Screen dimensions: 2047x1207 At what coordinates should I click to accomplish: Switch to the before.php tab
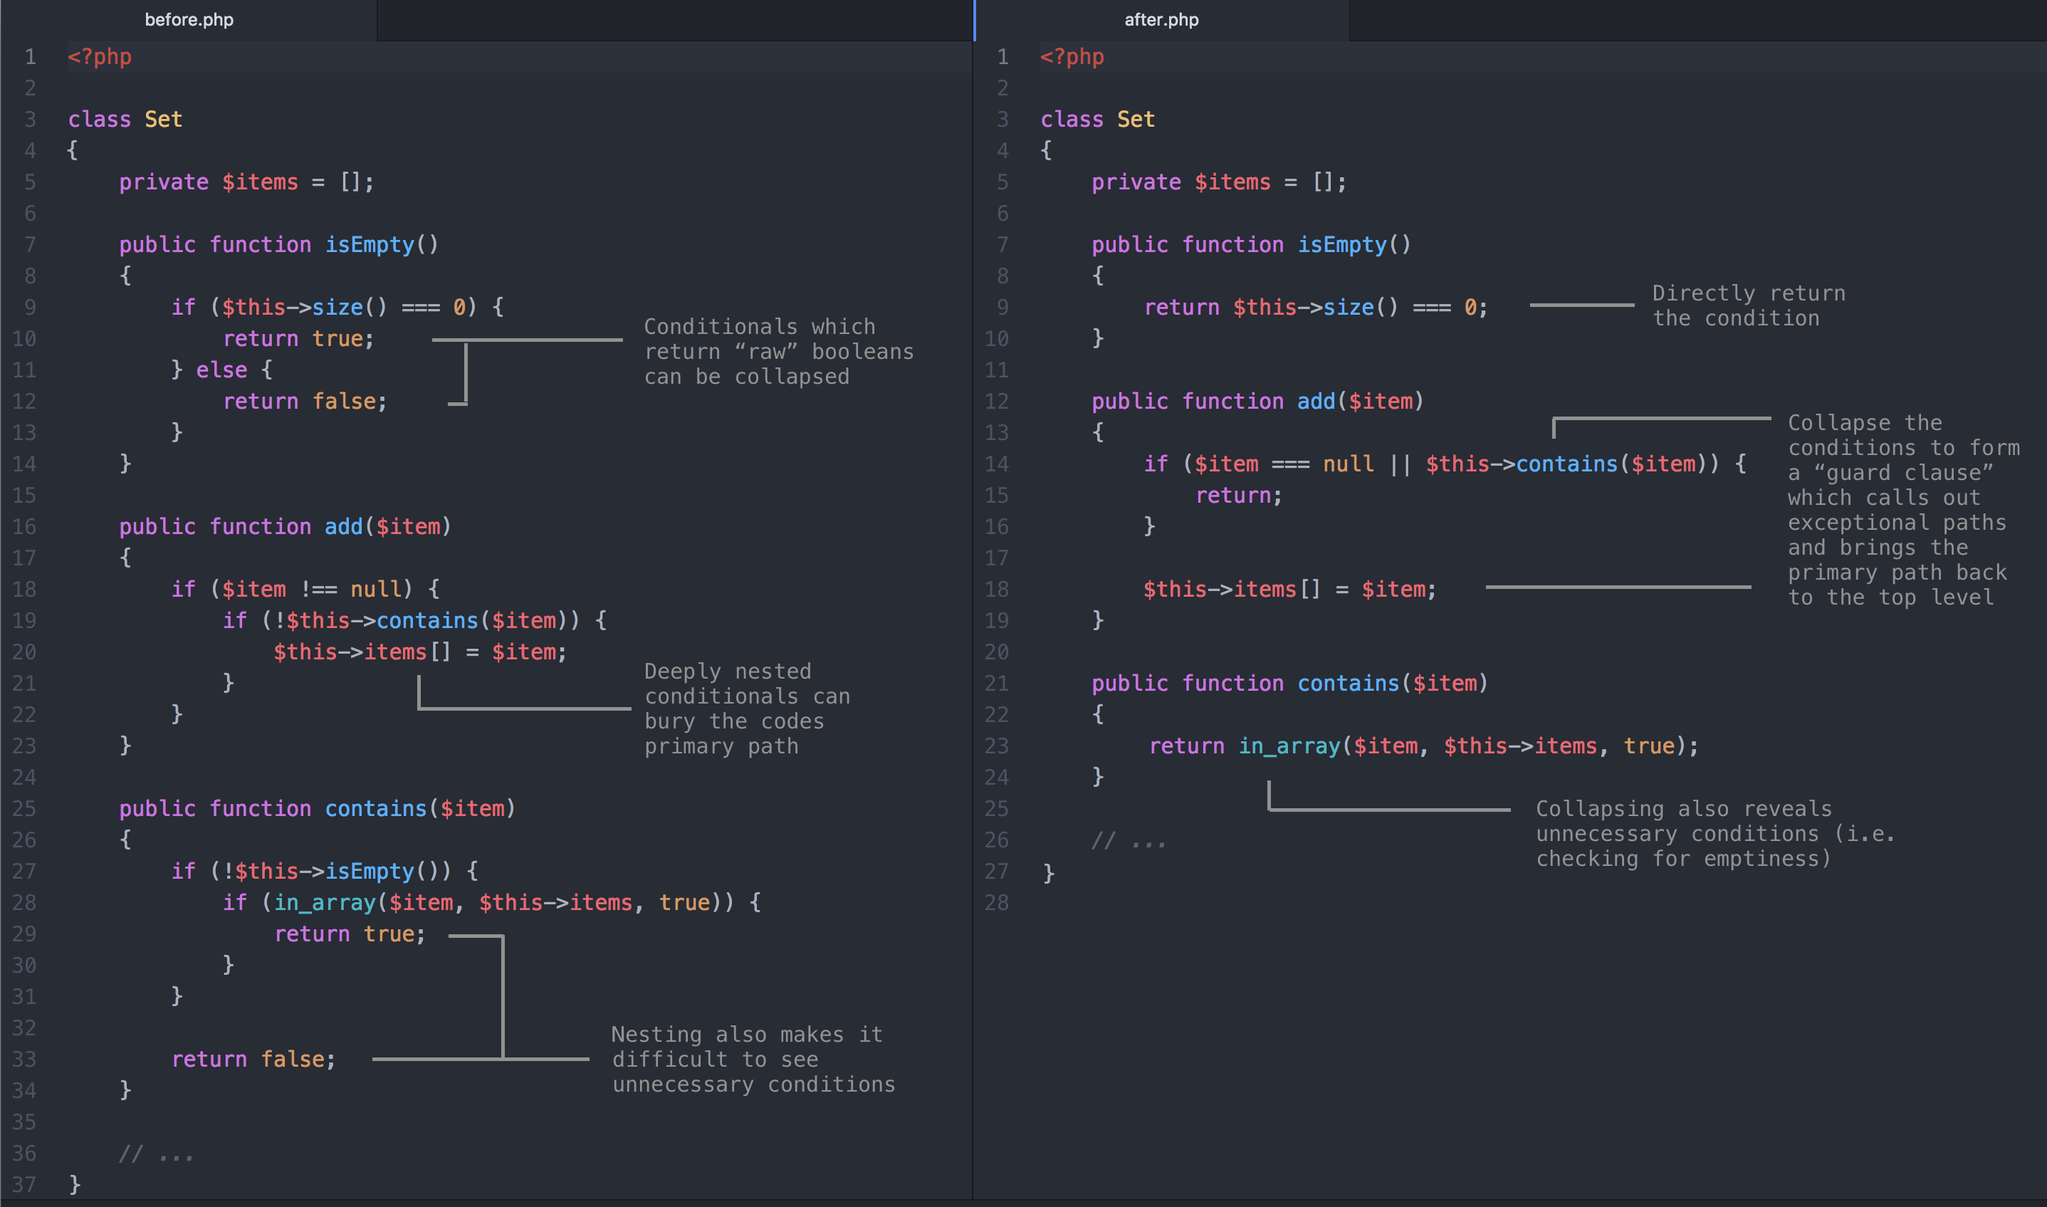(x=190, y=19)
